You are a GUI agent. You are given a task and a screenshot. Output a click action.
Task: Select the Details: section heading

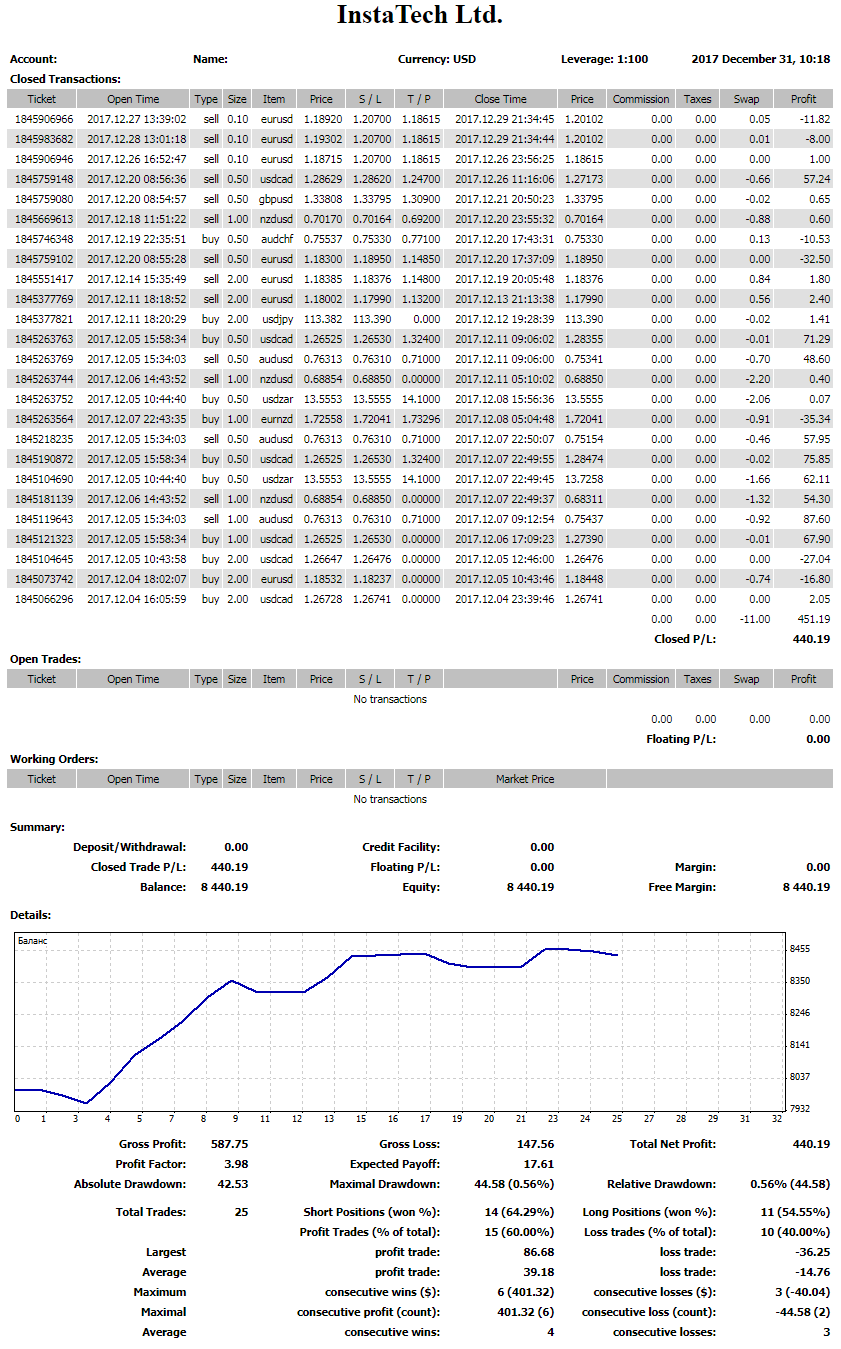tap(31, 915)
